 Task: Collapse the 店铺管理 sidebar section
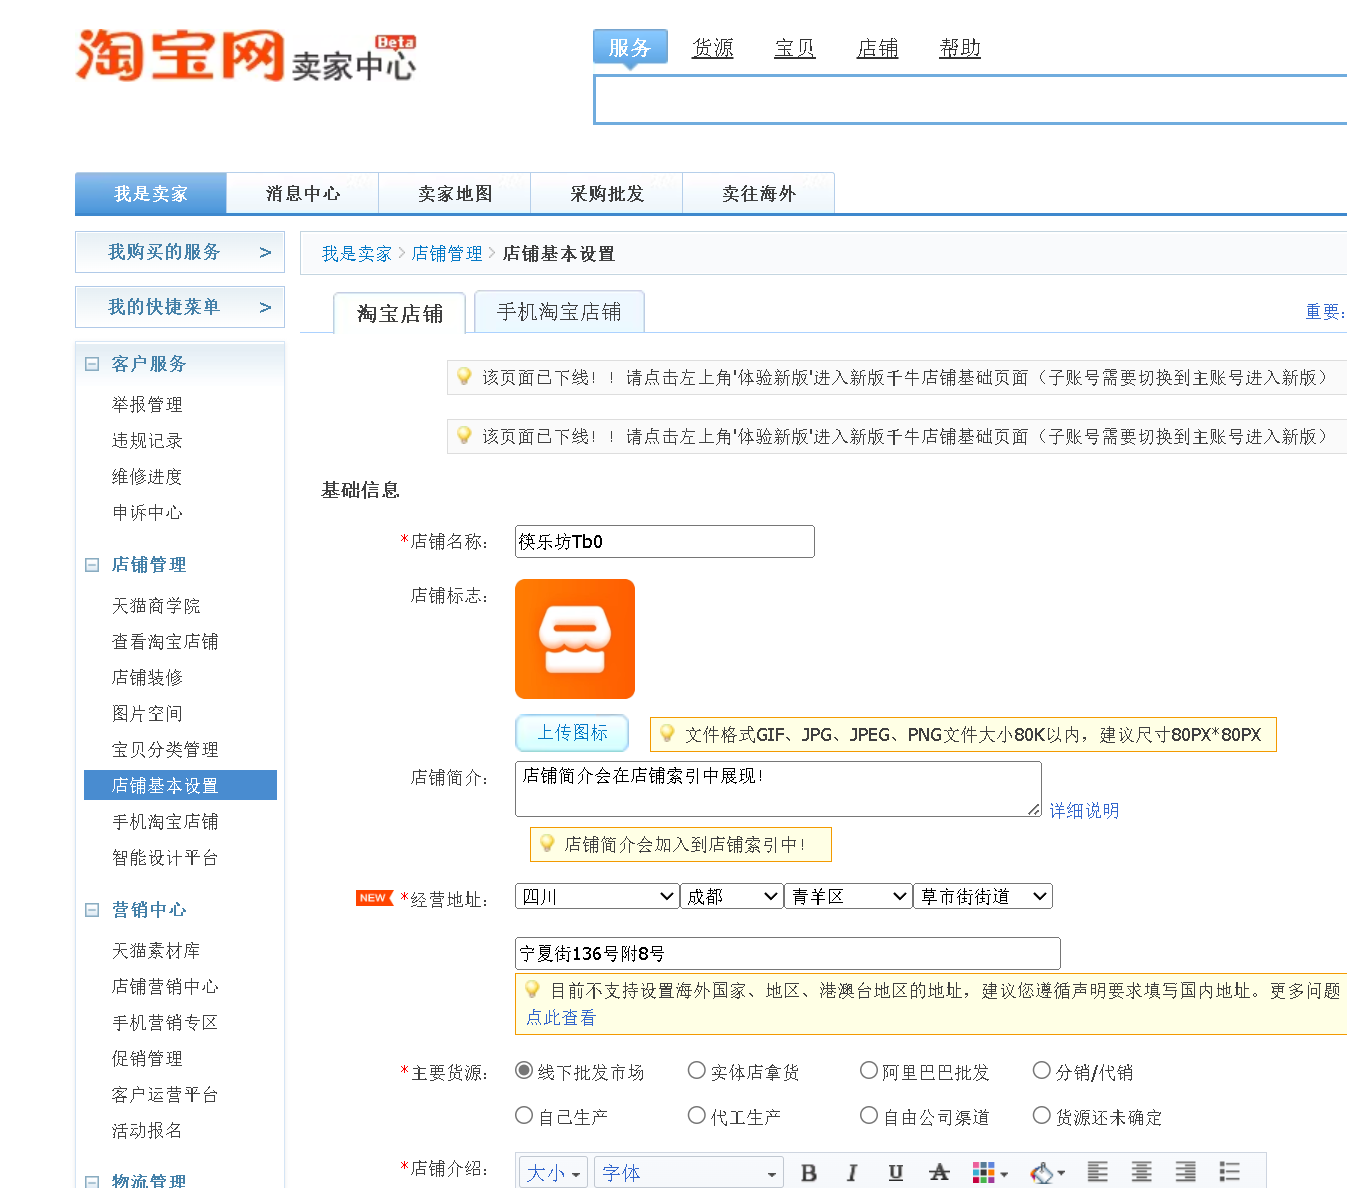(x=92, y=565)
